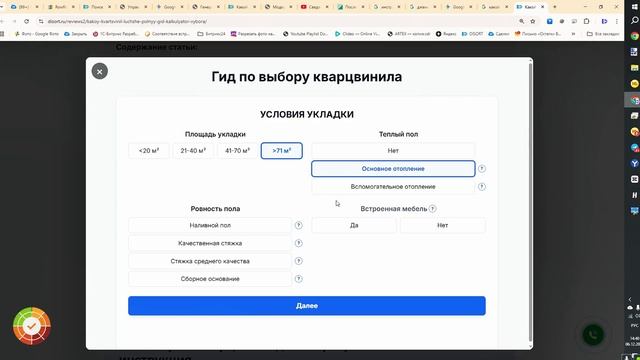Close the quartz vinyl guide dialog
640x360 pixels.
pyautogui.click(x=100, y=71)
